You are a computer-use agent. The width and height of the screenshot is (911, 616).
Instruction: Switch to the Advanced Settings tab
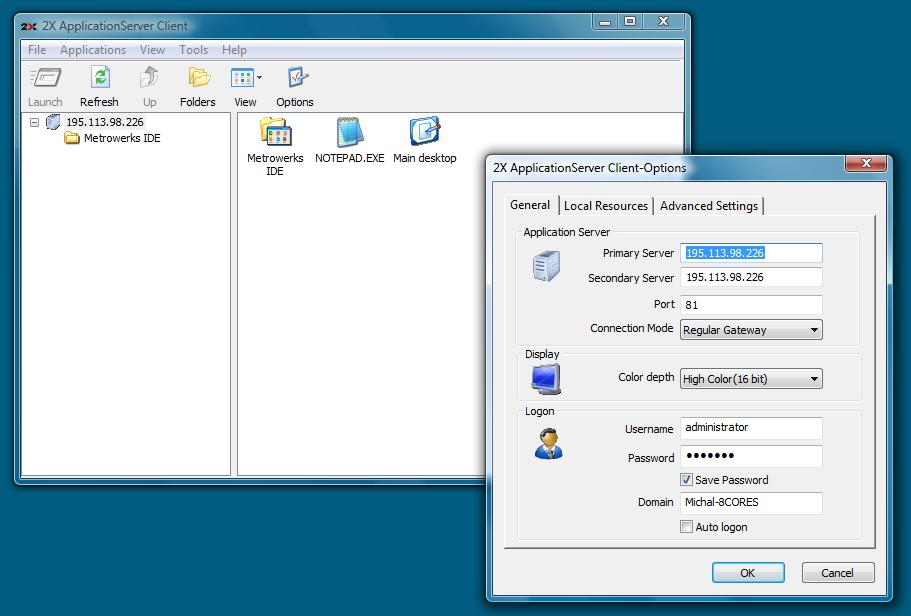[709, 206]
